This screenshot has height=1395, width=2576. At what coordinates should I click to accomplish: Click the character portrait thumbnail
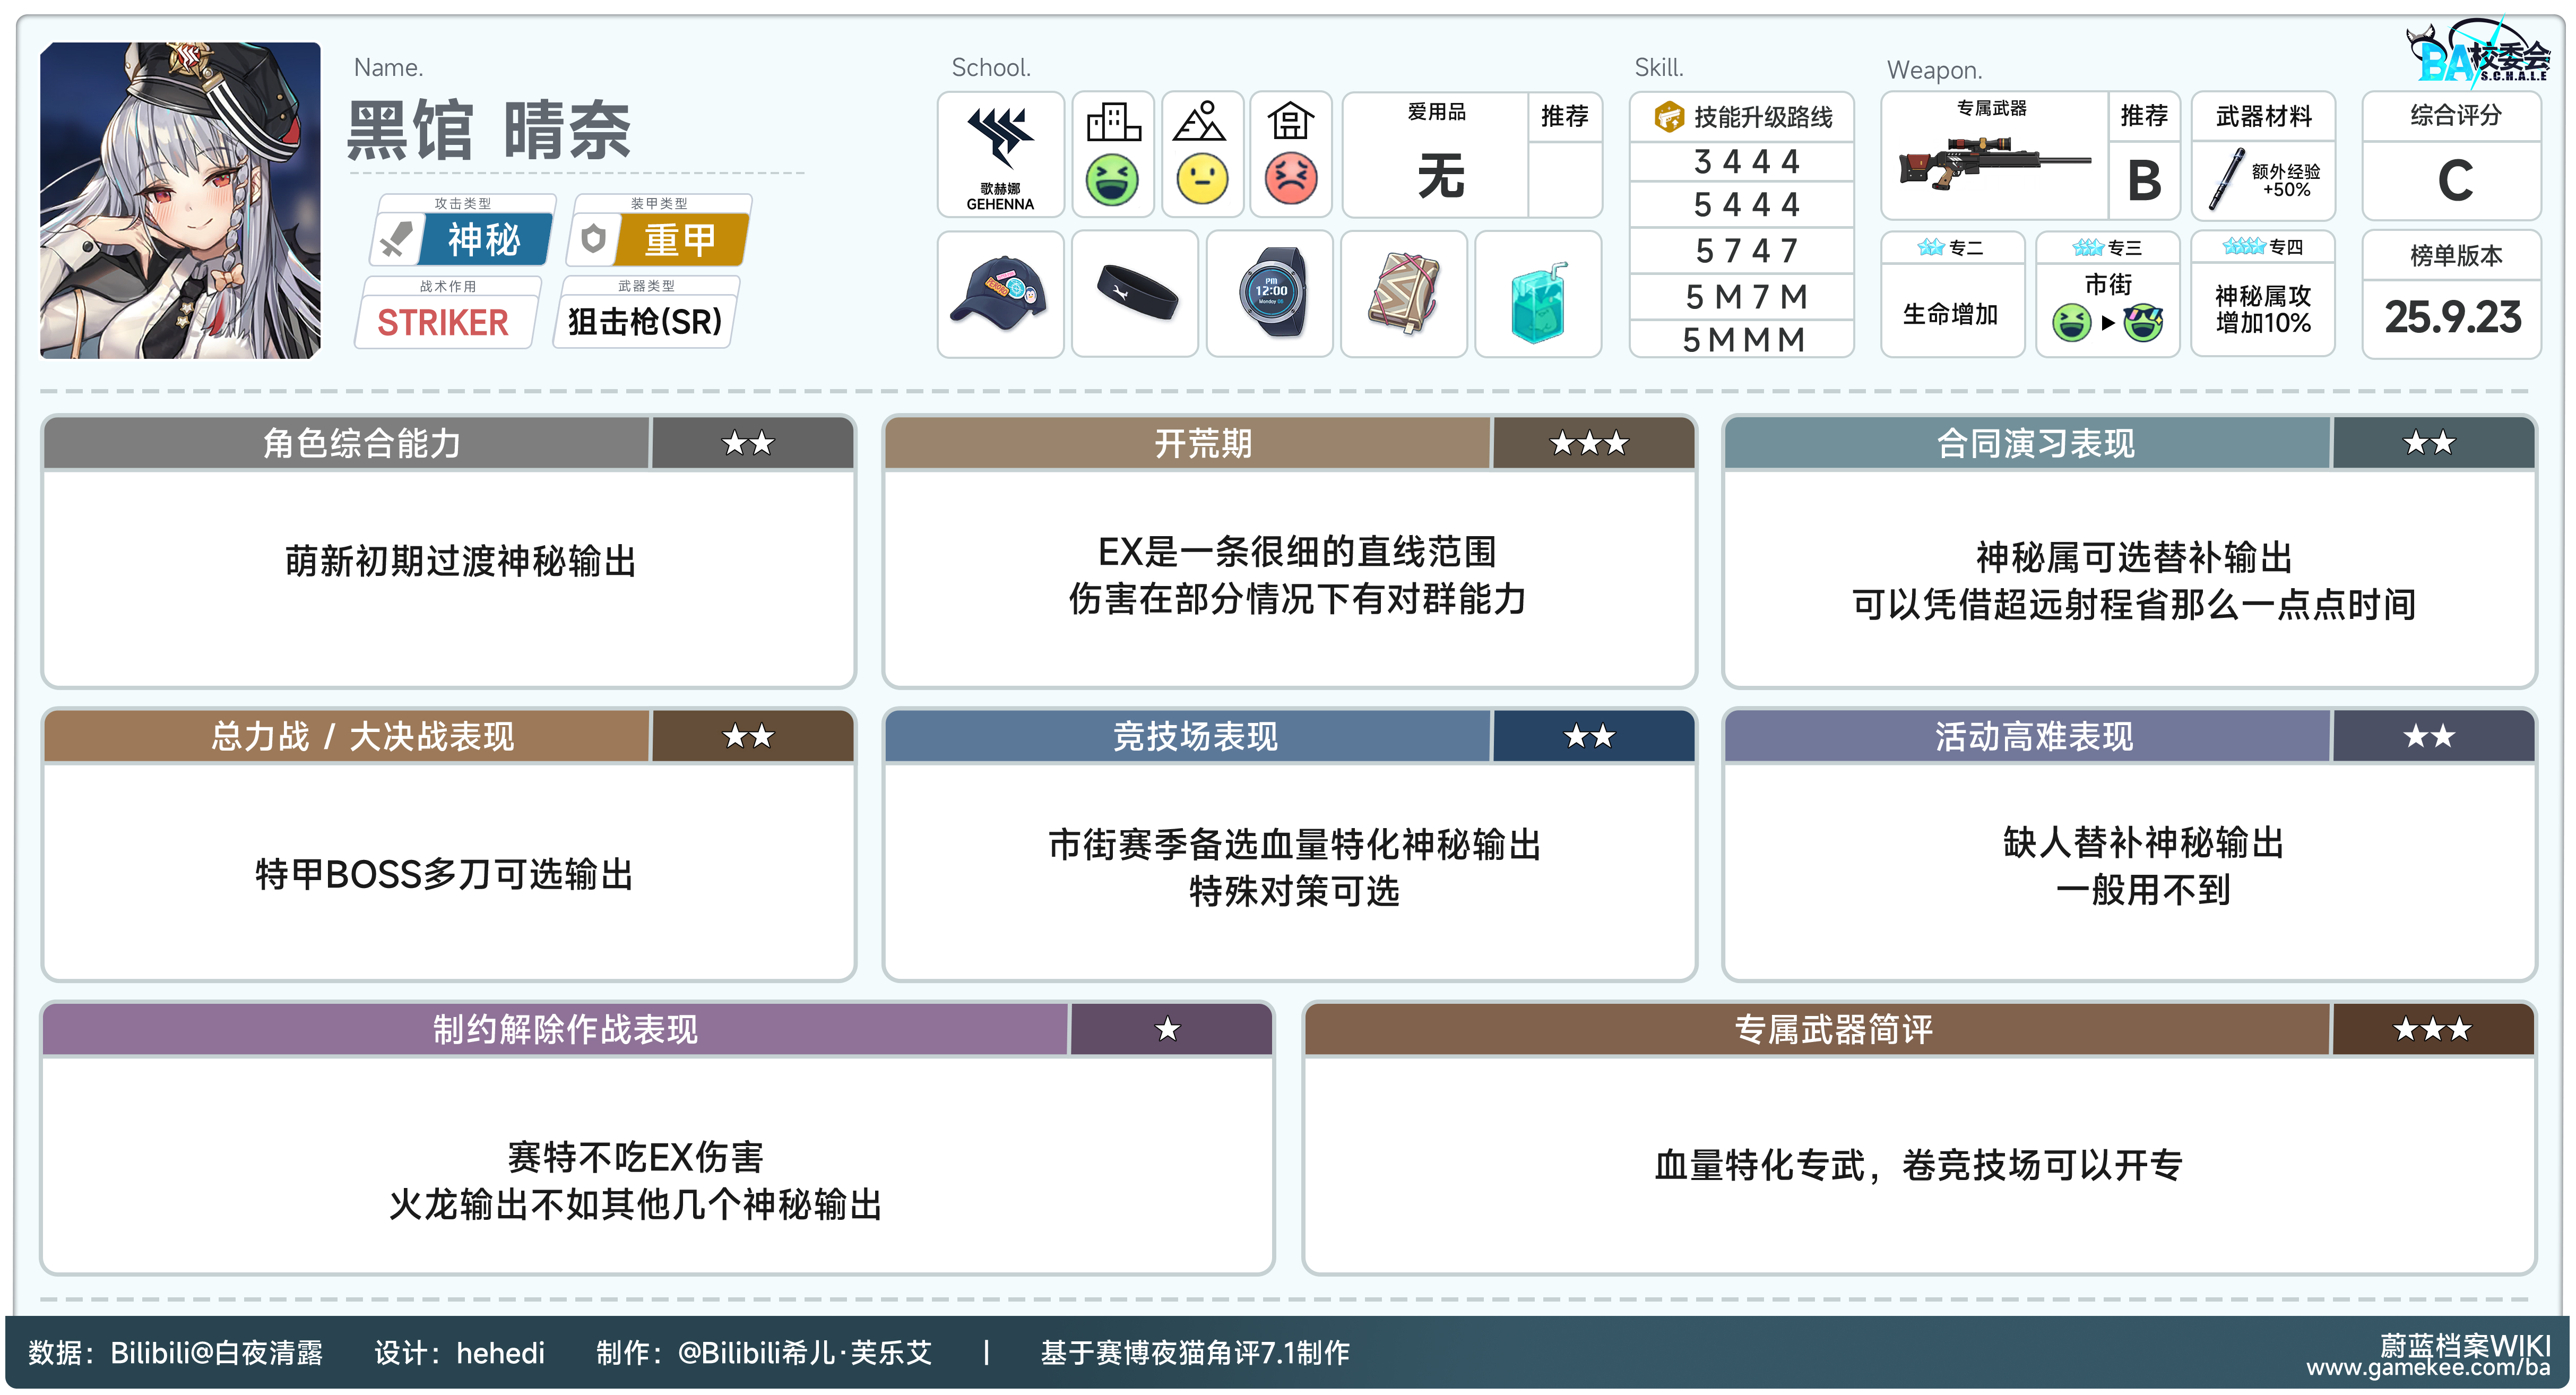180,200
